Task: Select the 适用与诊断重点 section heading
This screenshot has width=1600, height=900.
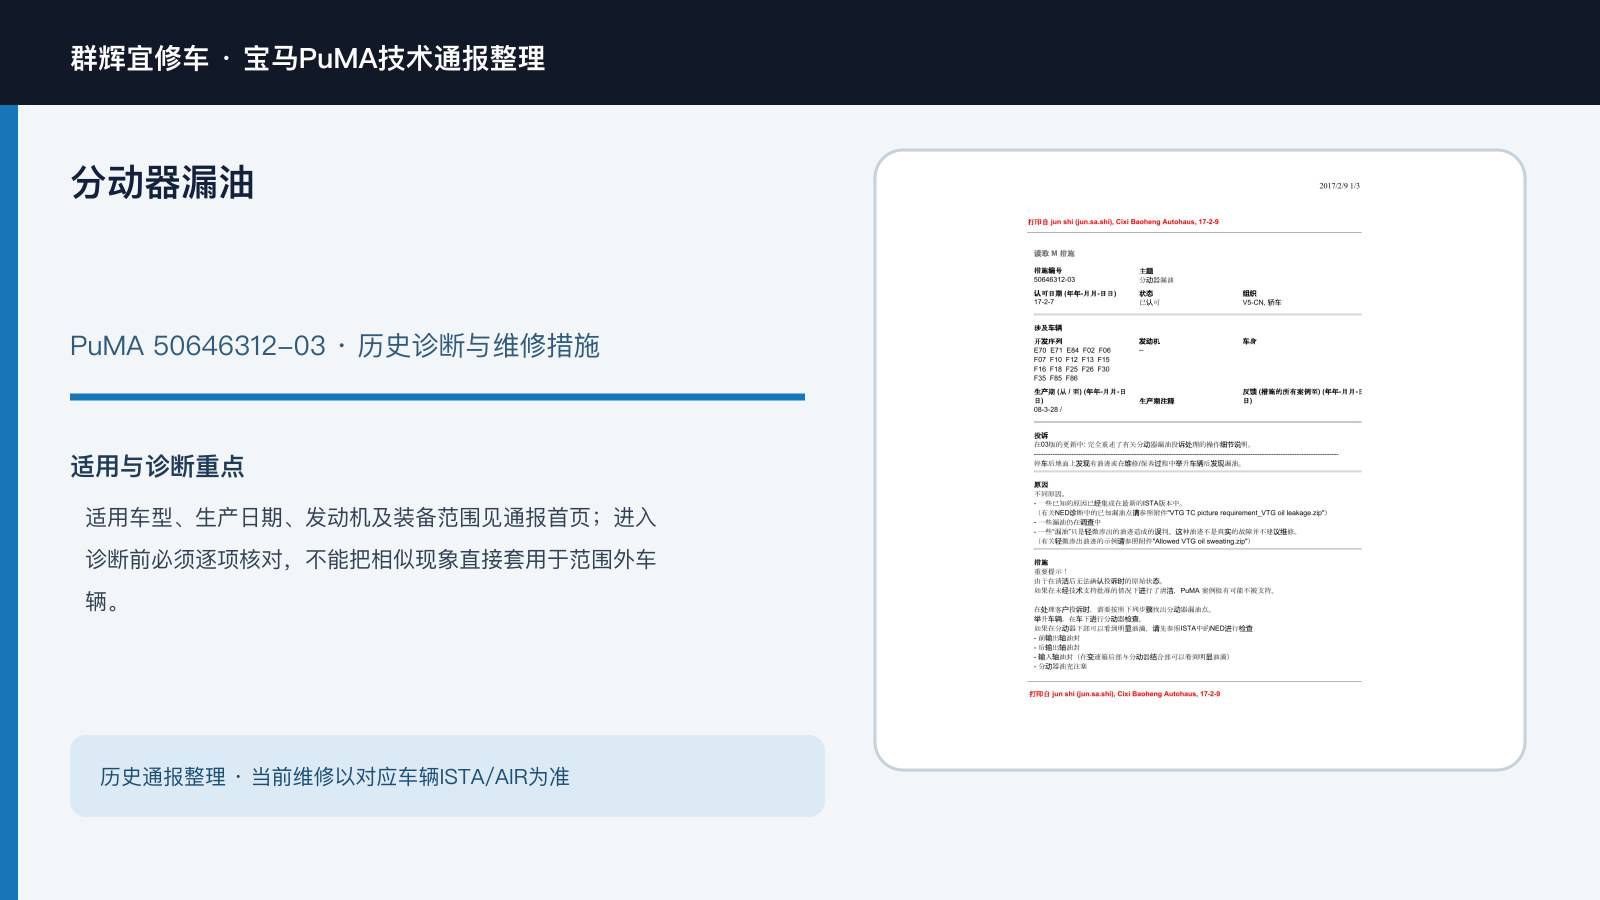Action: [x=157, y=466]
